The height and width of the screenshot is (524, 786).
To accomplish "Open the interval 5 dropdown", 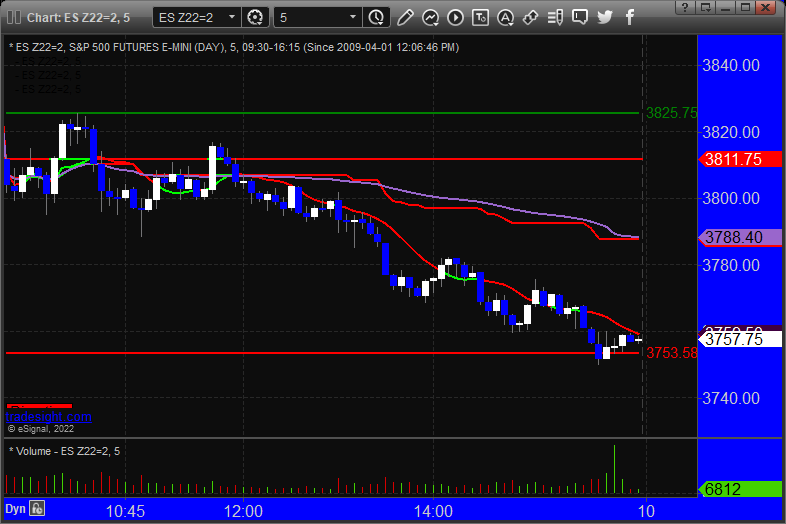I will (317, 18).
